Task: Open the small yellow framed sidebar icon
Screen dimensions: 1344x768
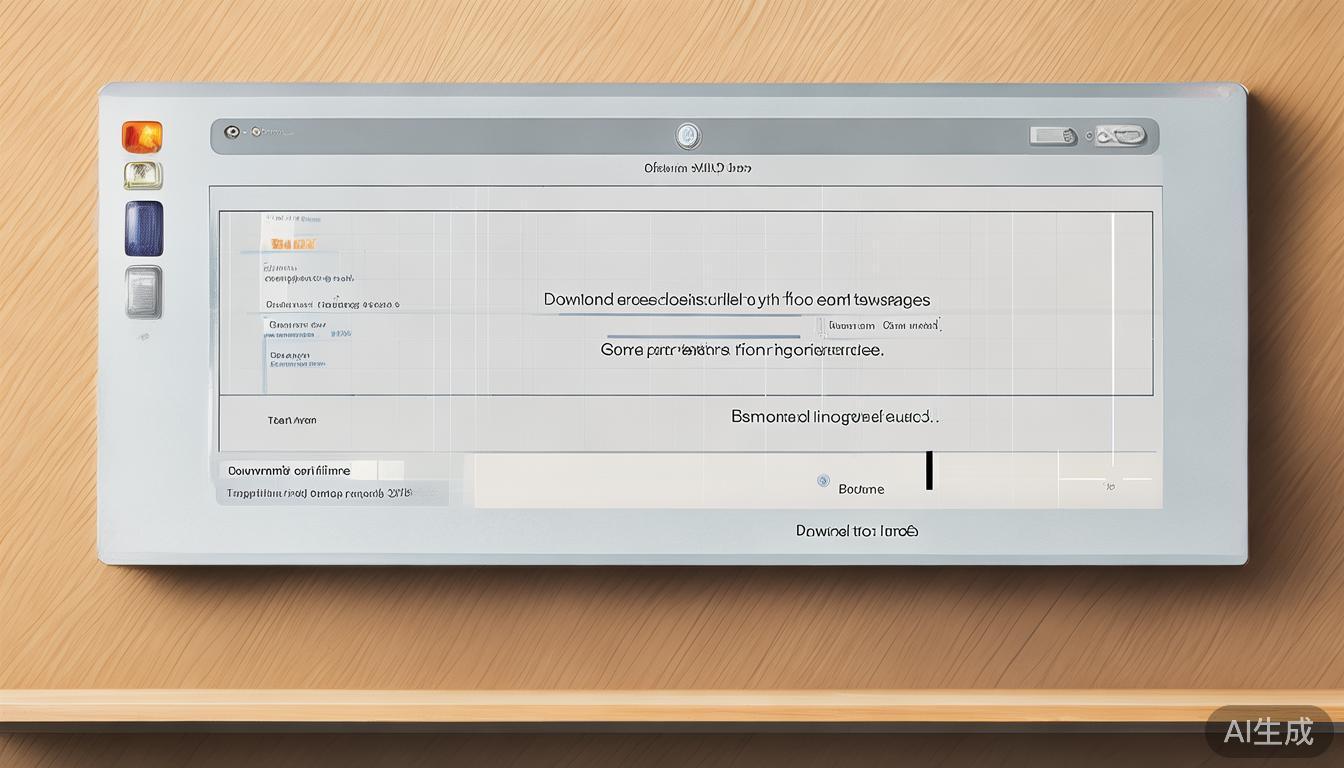Action: 143,176
